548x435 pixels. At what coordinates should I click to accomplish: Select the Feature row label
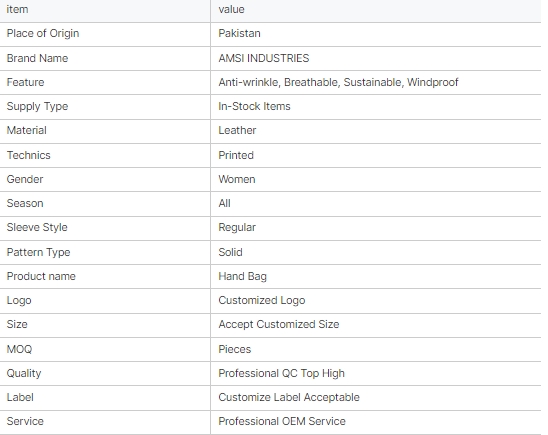(26, 82)
